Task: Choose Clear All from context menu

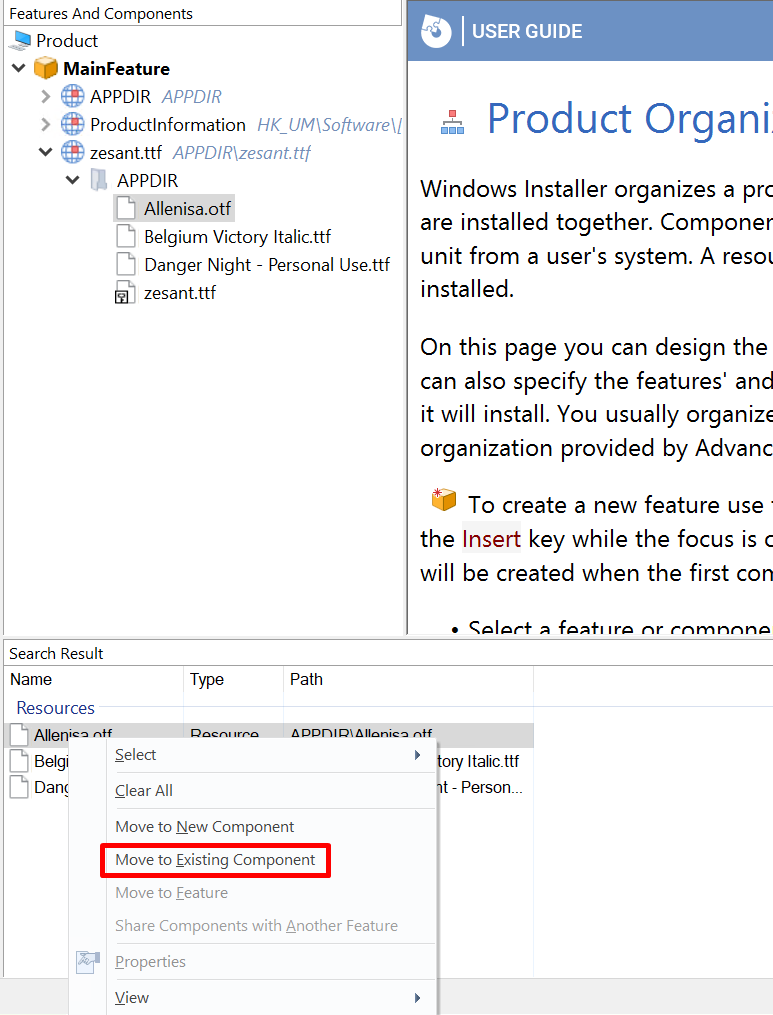Action: coord(144,791)
